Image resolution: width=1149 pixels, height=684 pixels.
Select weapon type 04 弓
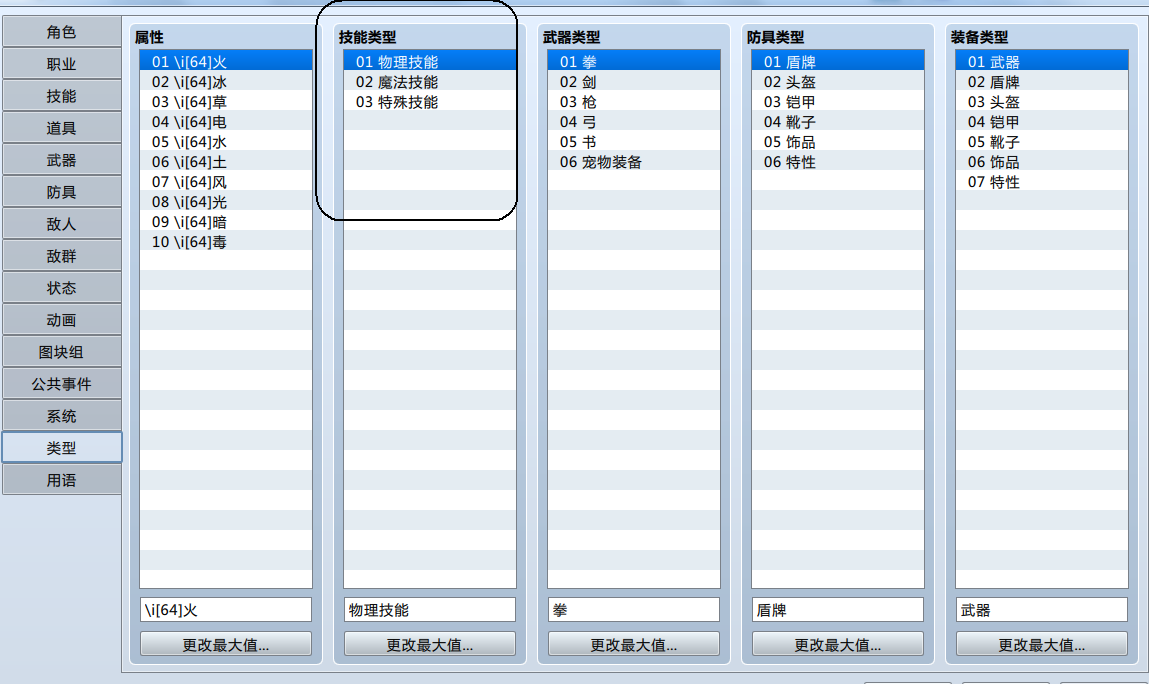(634, 122)
